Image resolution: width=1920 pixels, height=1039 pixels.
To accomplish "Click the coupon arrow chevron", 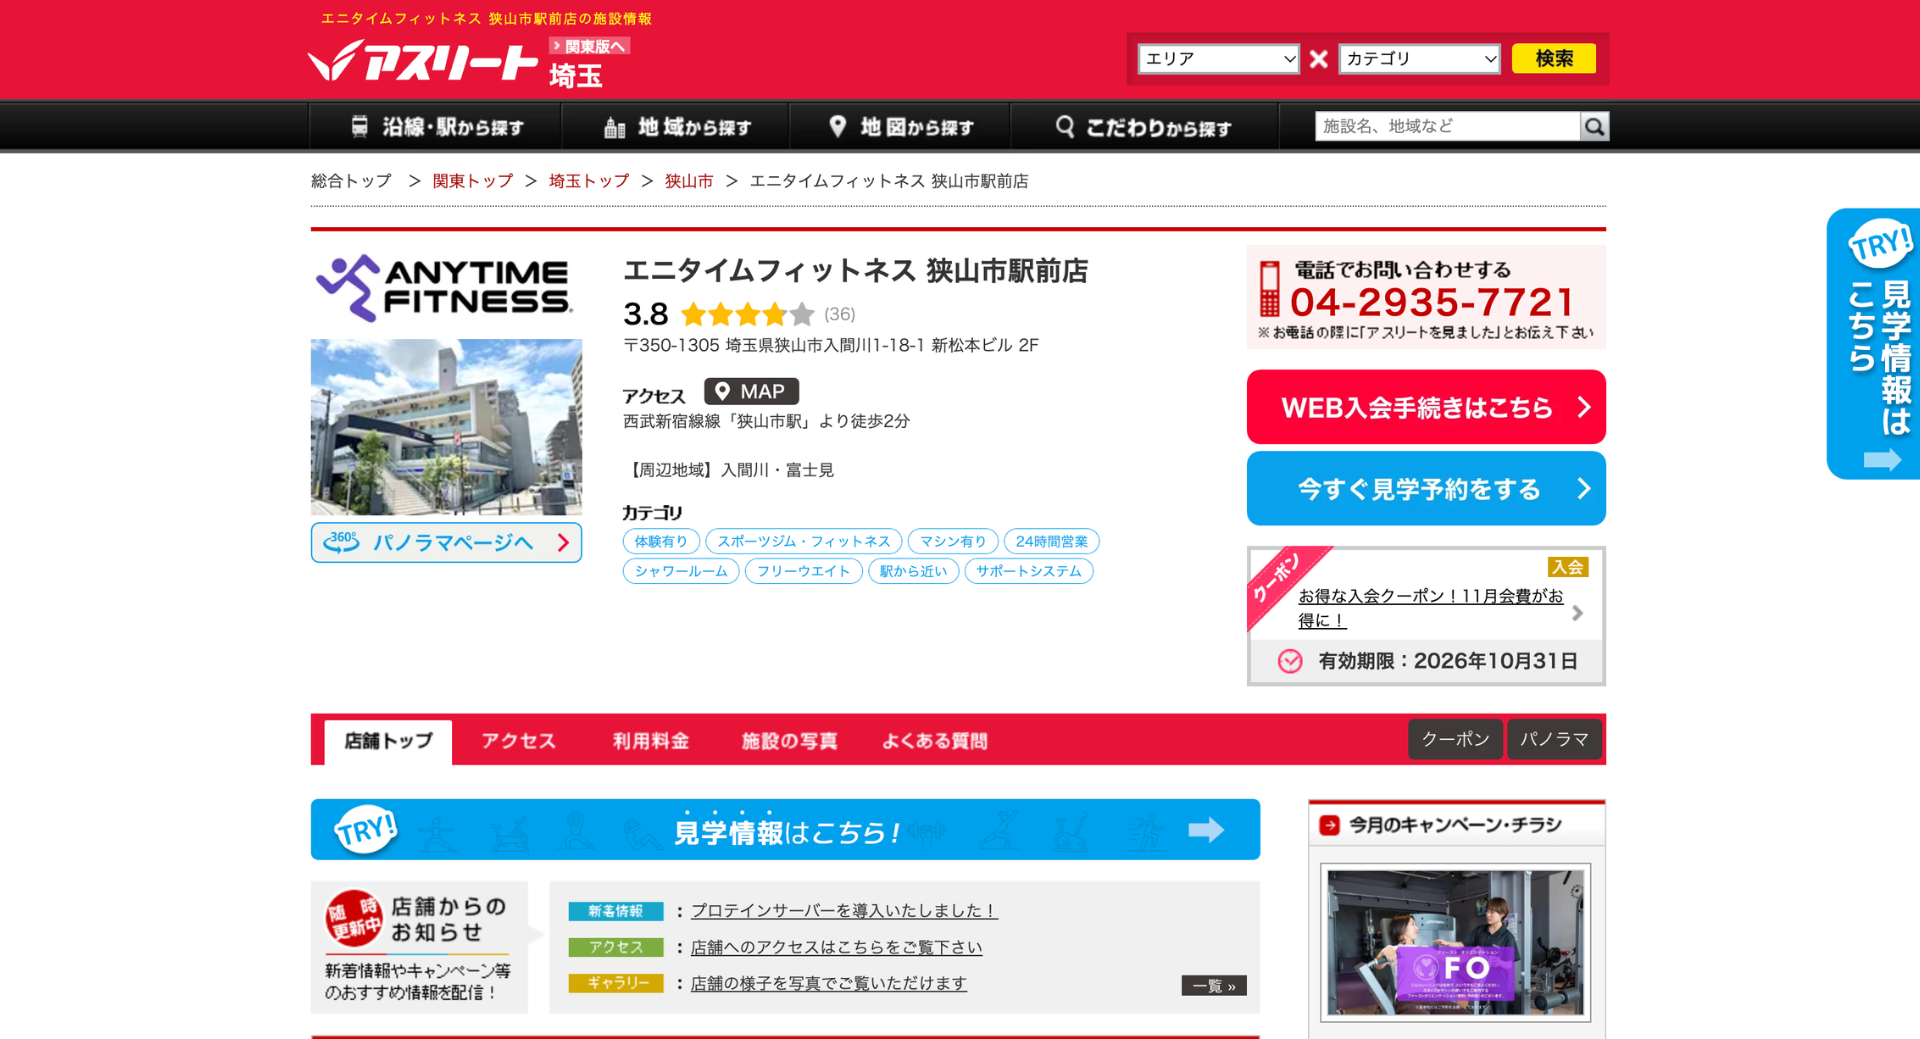I will pyautogui.click(x=1577, y=613).
